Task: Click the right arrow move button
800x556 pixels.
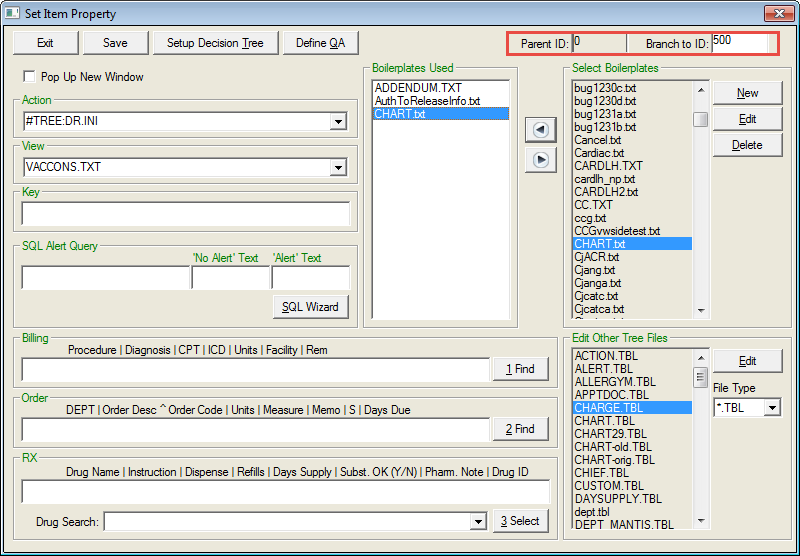Action: pos(540,159)
